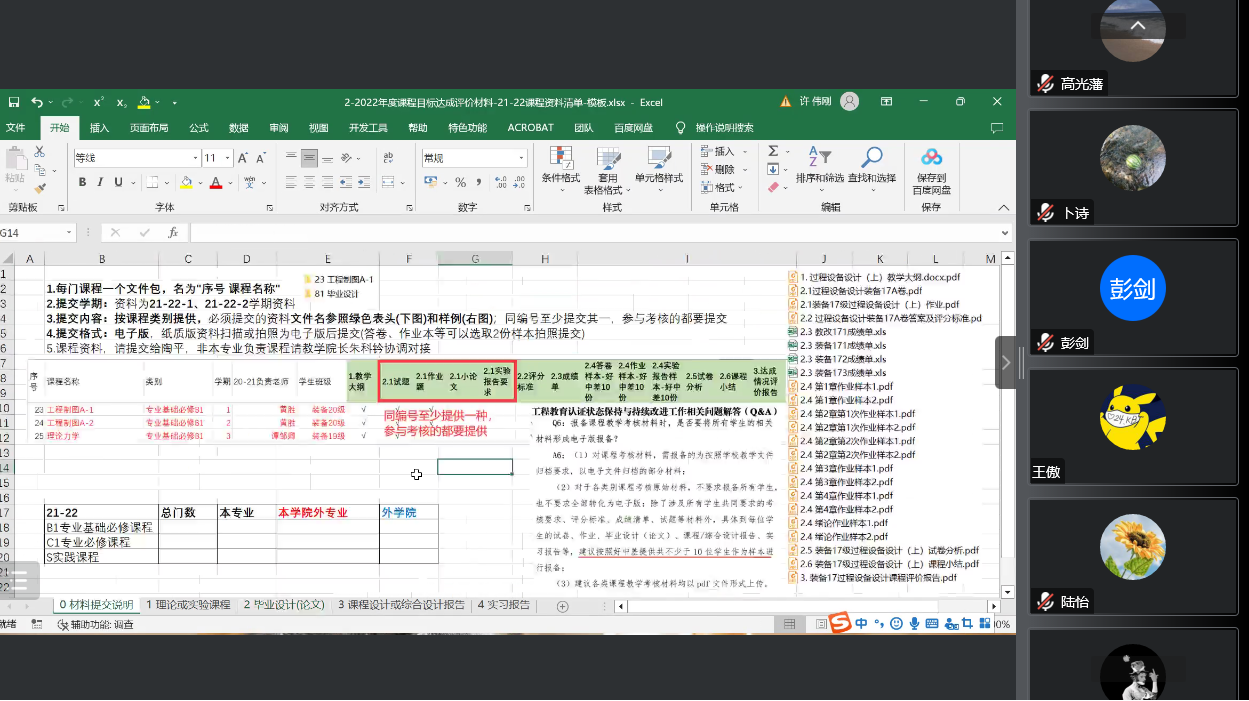Click the Cut scissors icon

pos(40,152)
